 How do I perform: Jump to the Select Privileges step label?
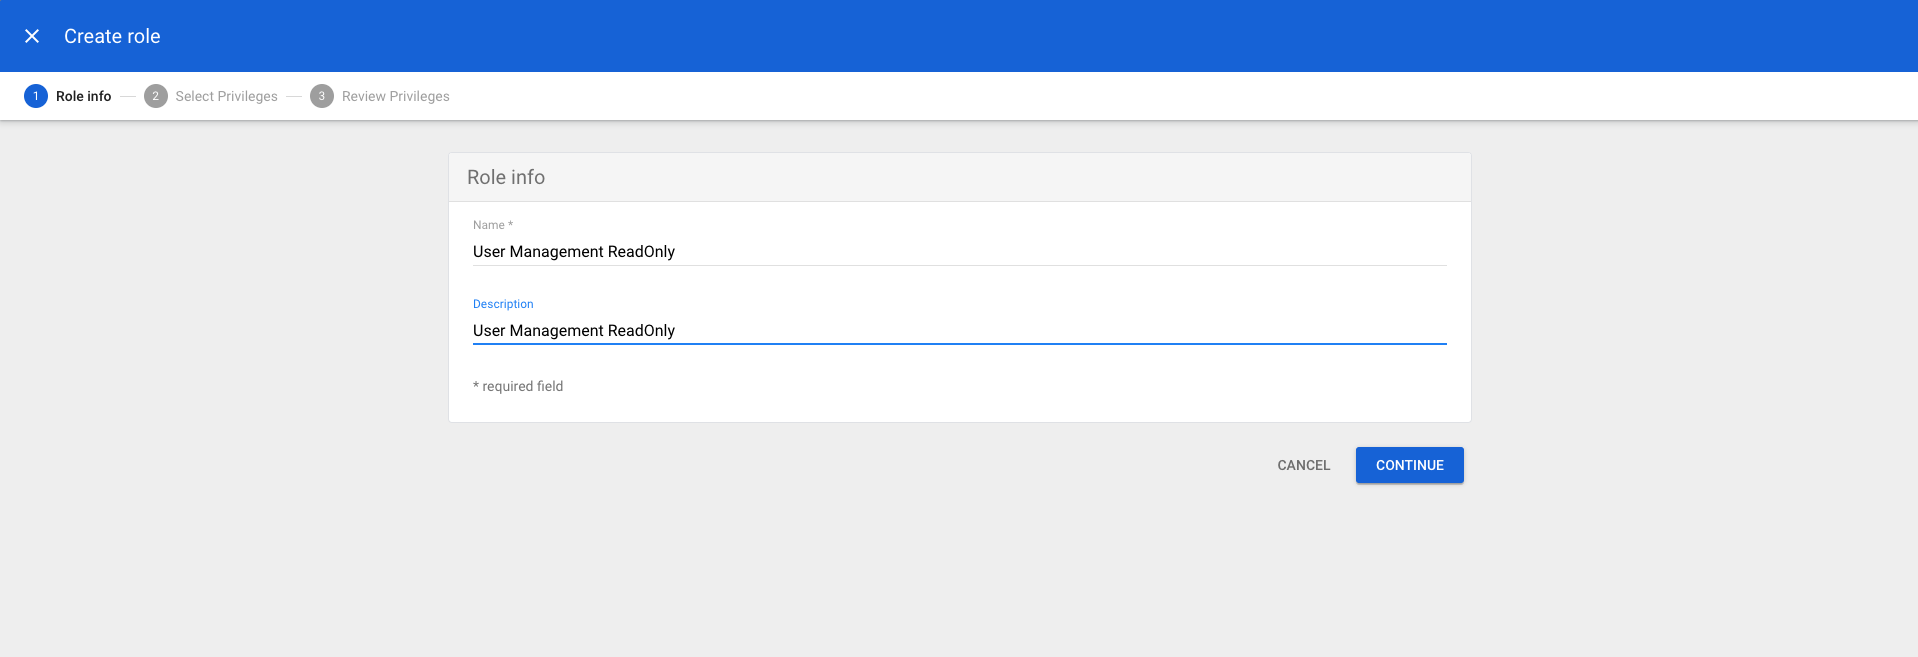pyautogui.click(x=226, y=96)
